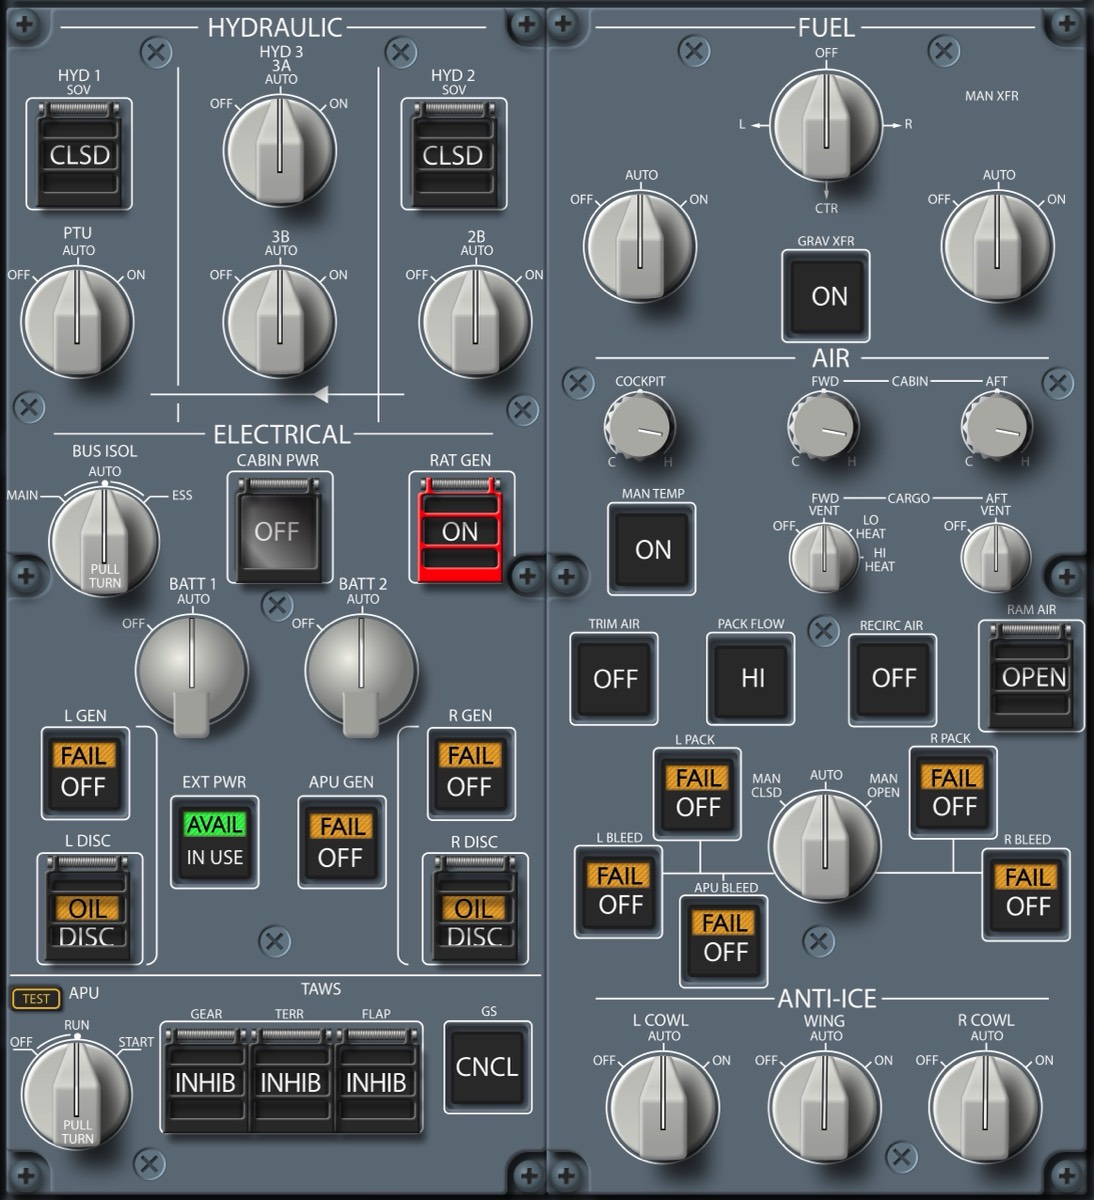Click the small APU TEST button

pos(35,998)
